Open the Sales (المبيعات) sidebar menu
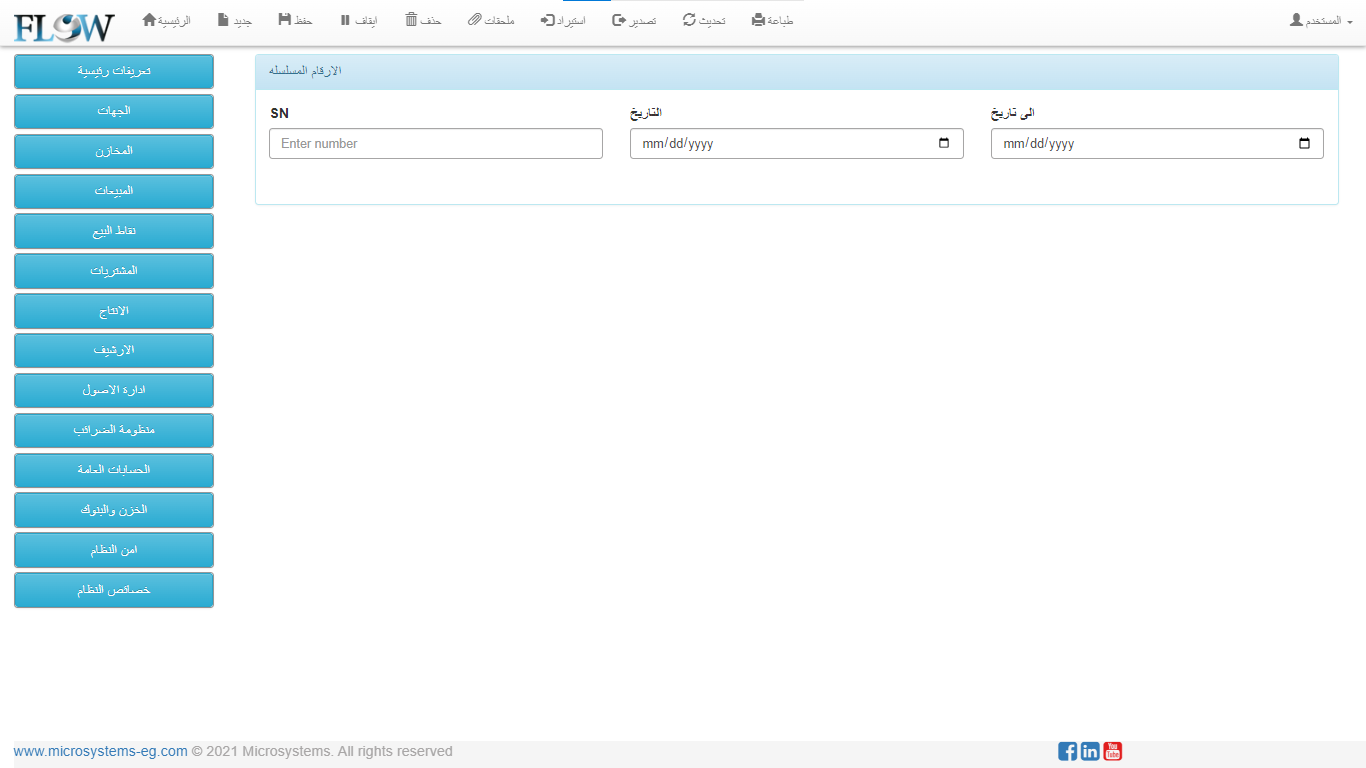The height and width of the screenshot is (768, 1366). point(114,191)
